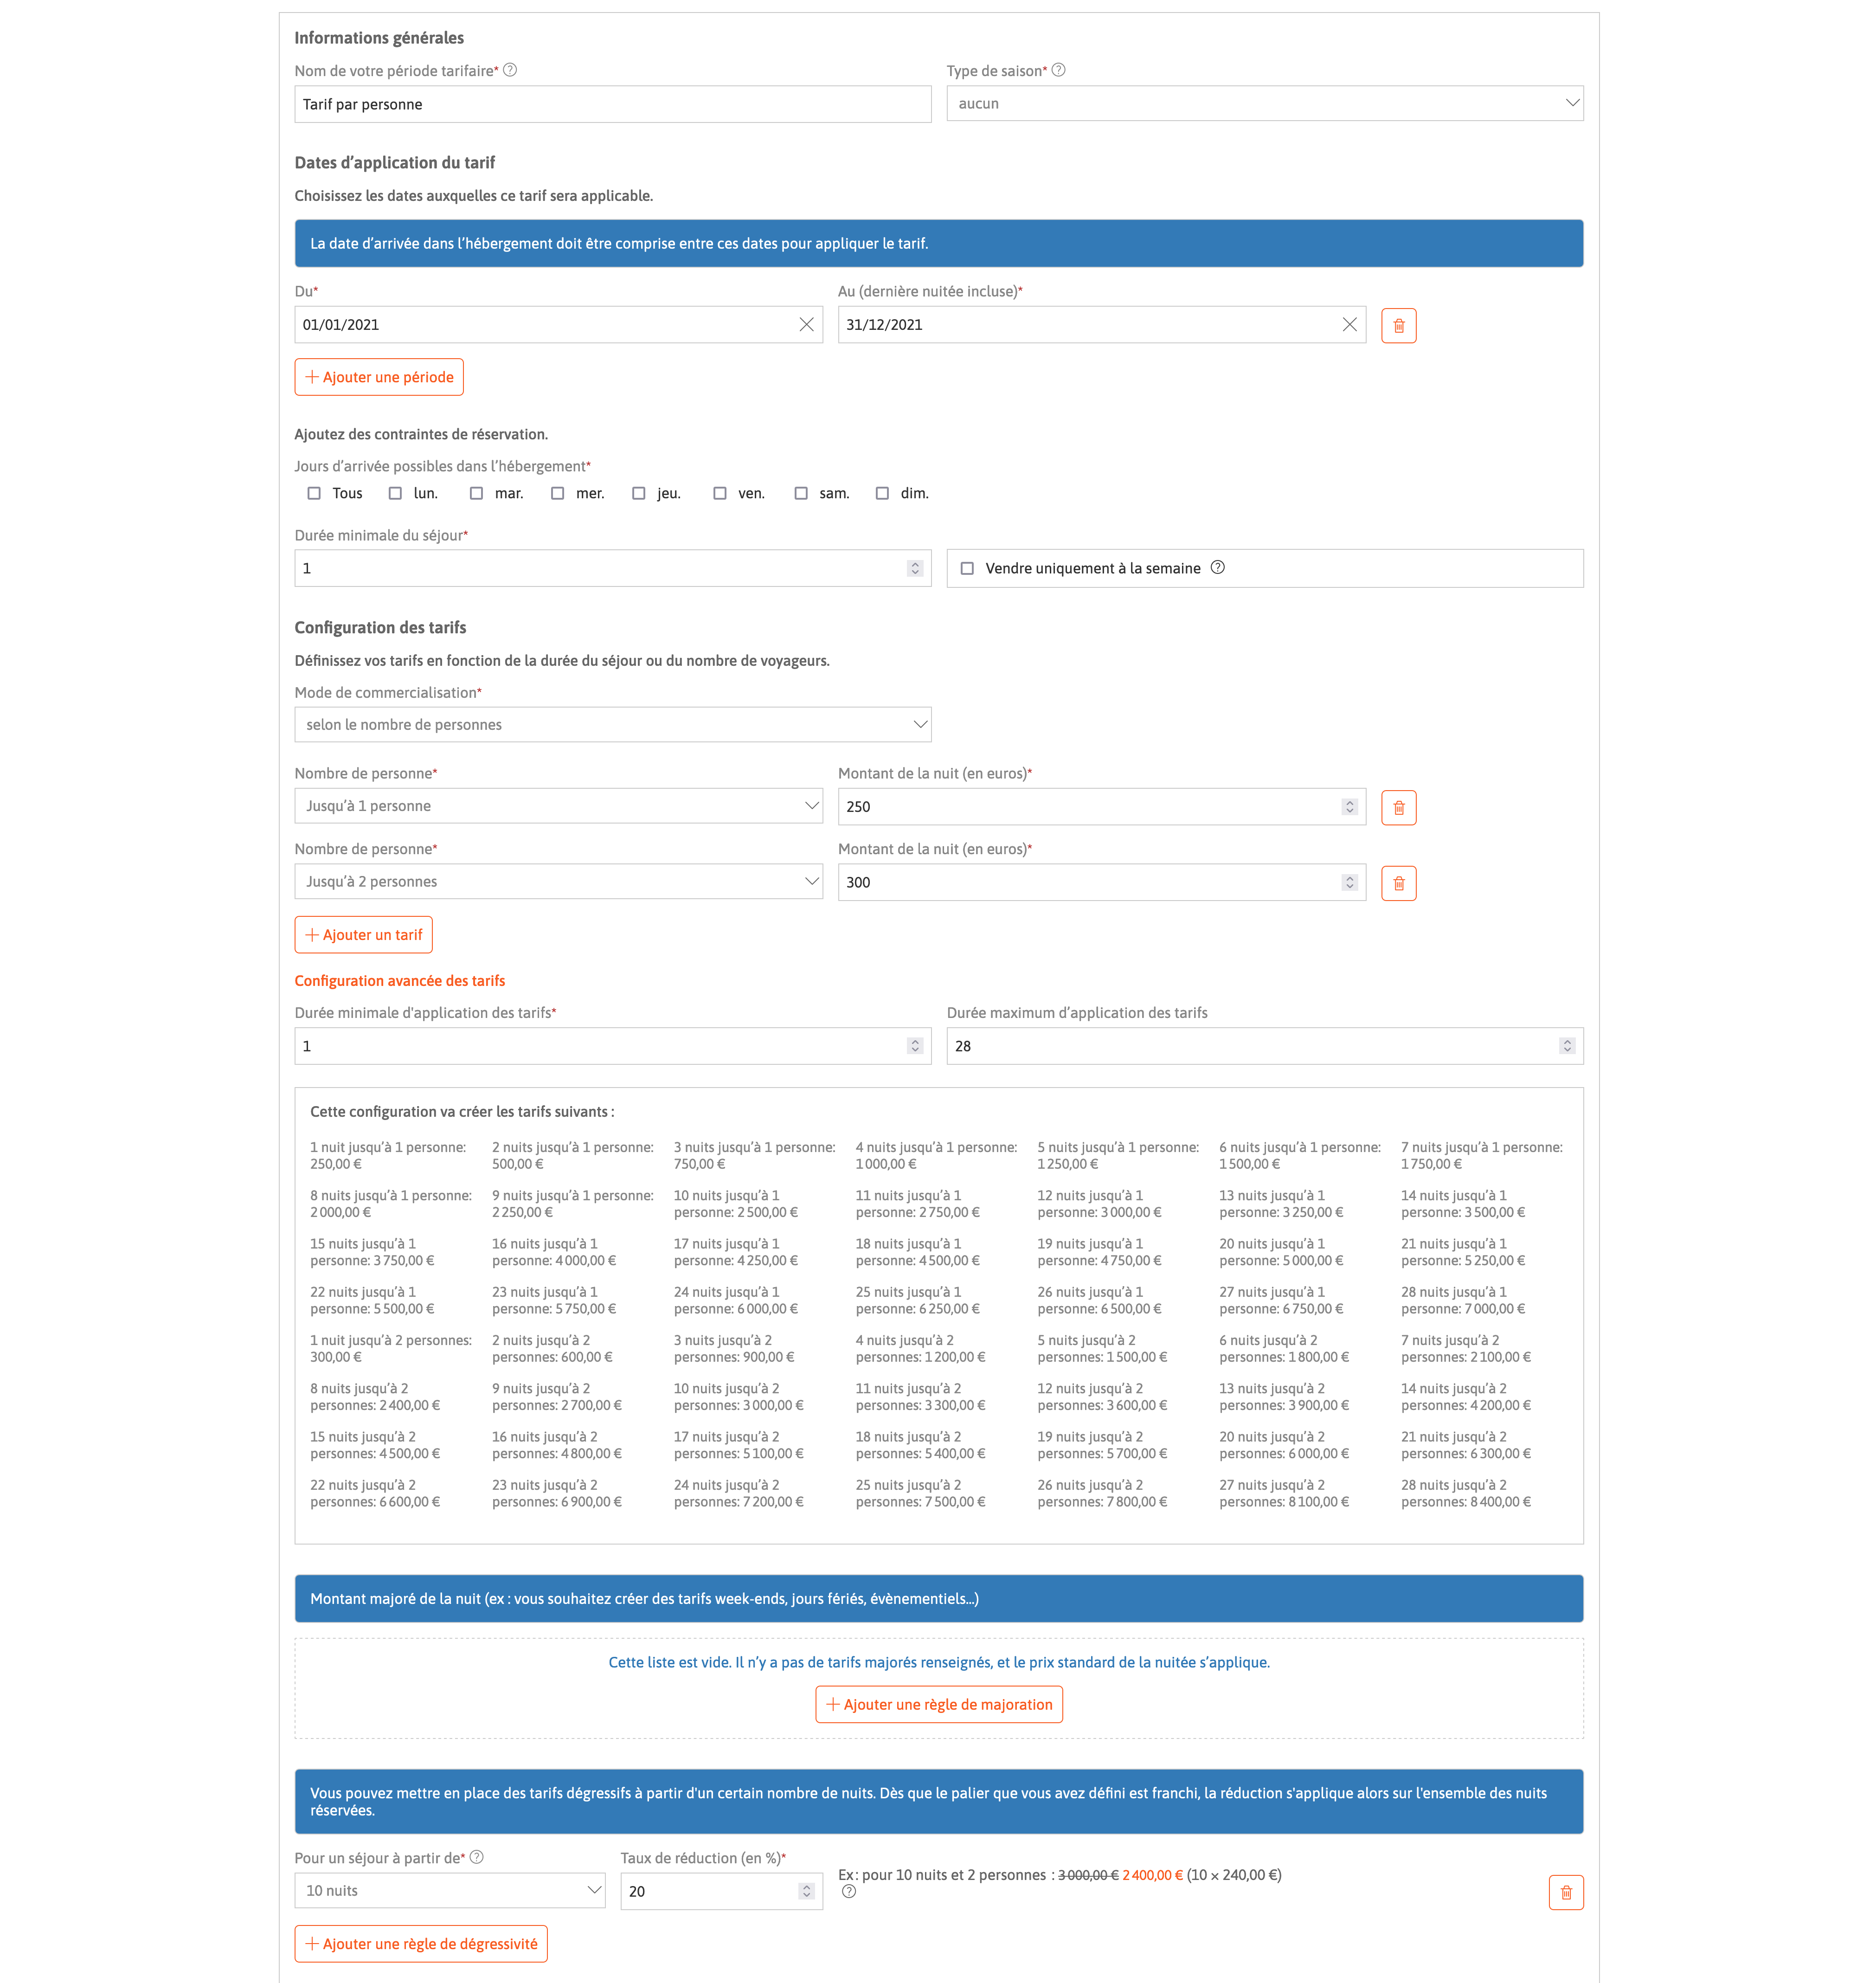The height and width of the screenshot is (1983, 1876).
Task: Open the Jusqu'à 2 personnes dropdown
Action: [558, 882]
